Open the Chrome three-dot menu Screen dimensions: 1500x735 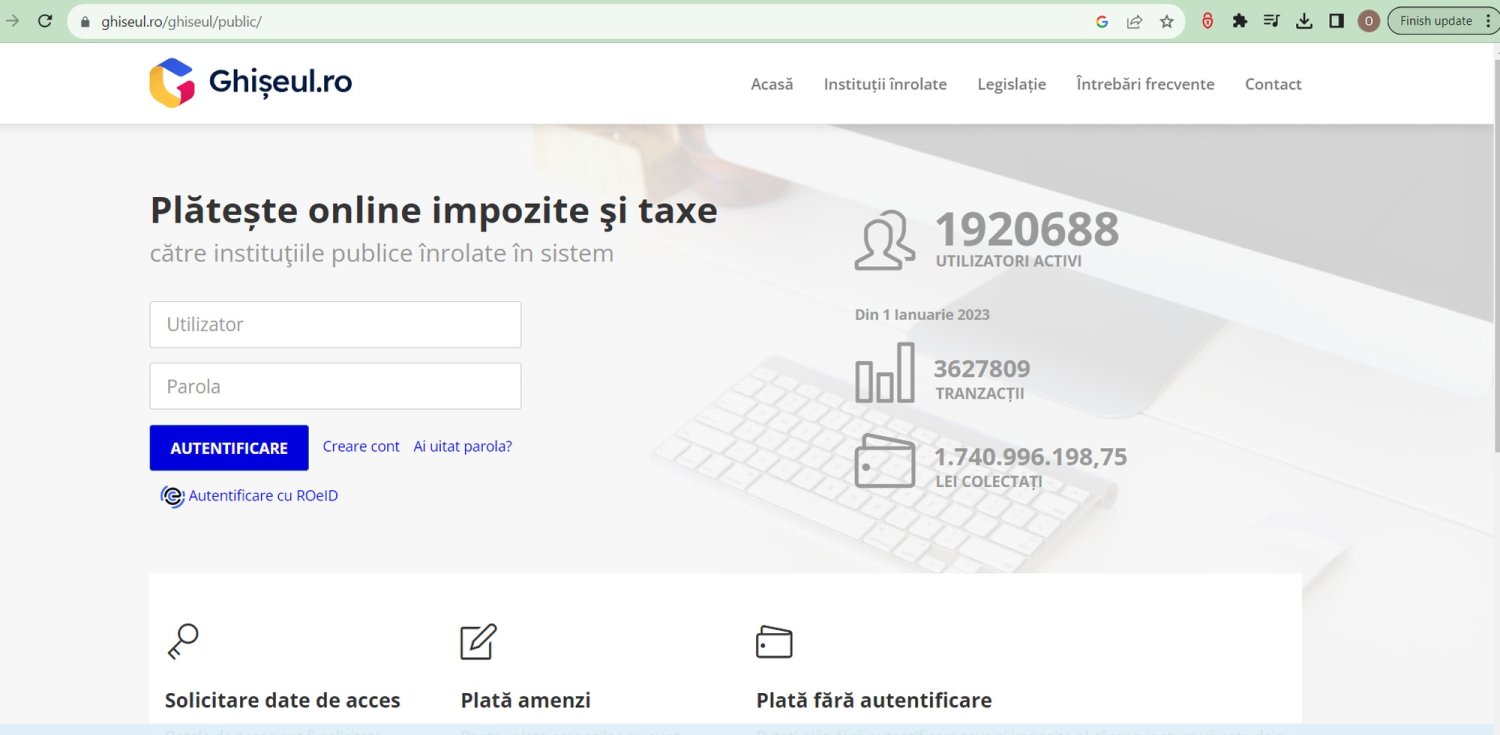[1489, 20]
